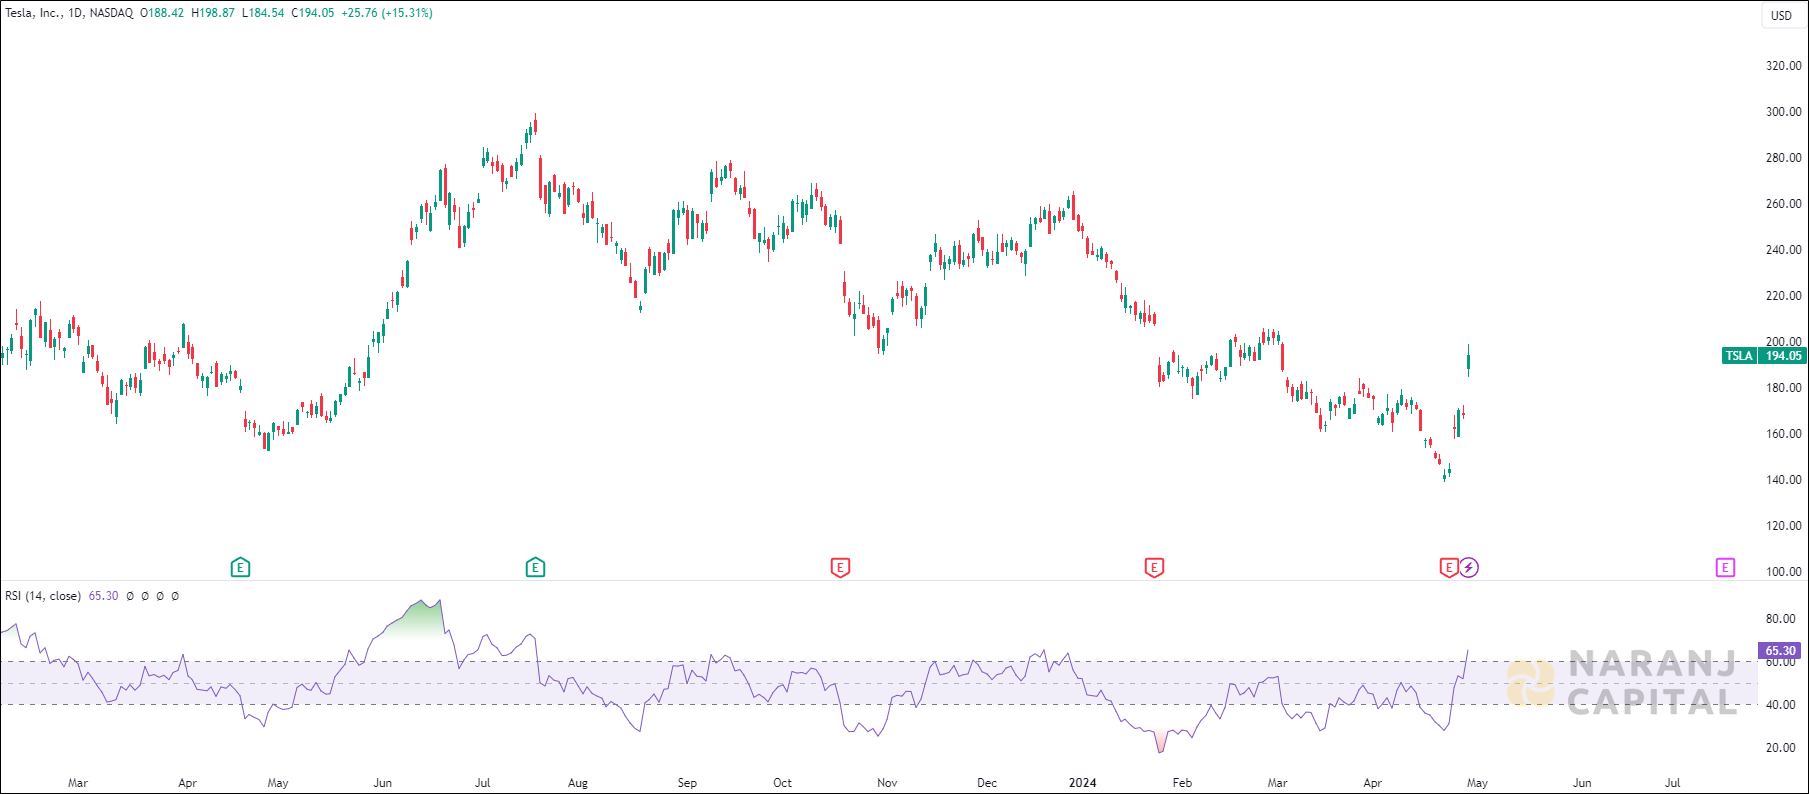The height and width of the screenshot is (794, 1809).
Task: Click the purple lightning bolt event icon
Action: [1469, 568]
